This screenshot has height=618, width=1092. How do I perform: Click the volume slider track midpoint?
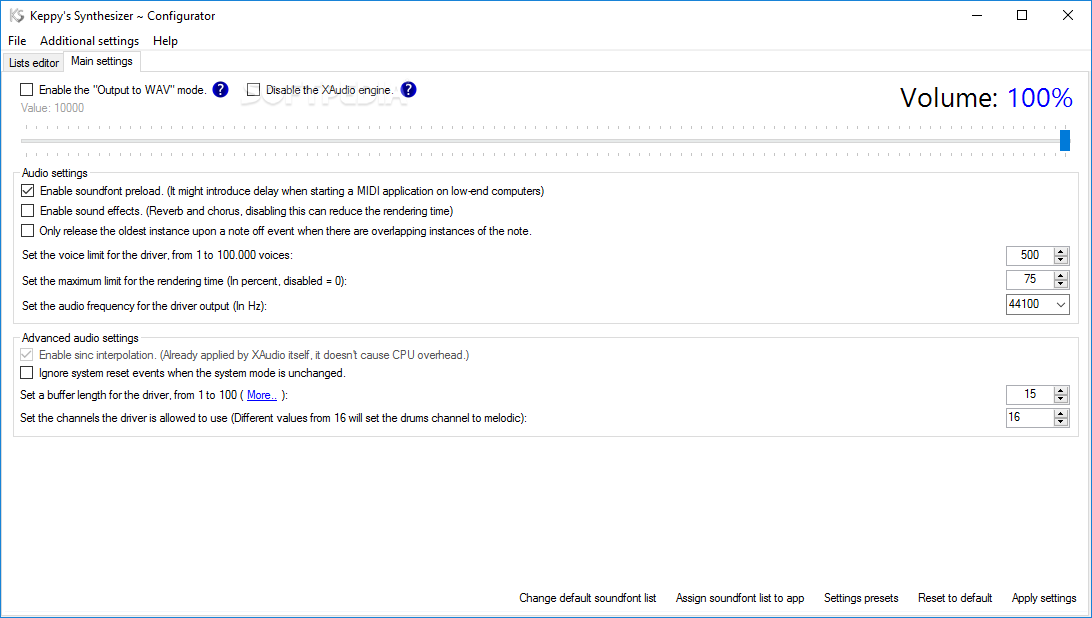[543, 141]
